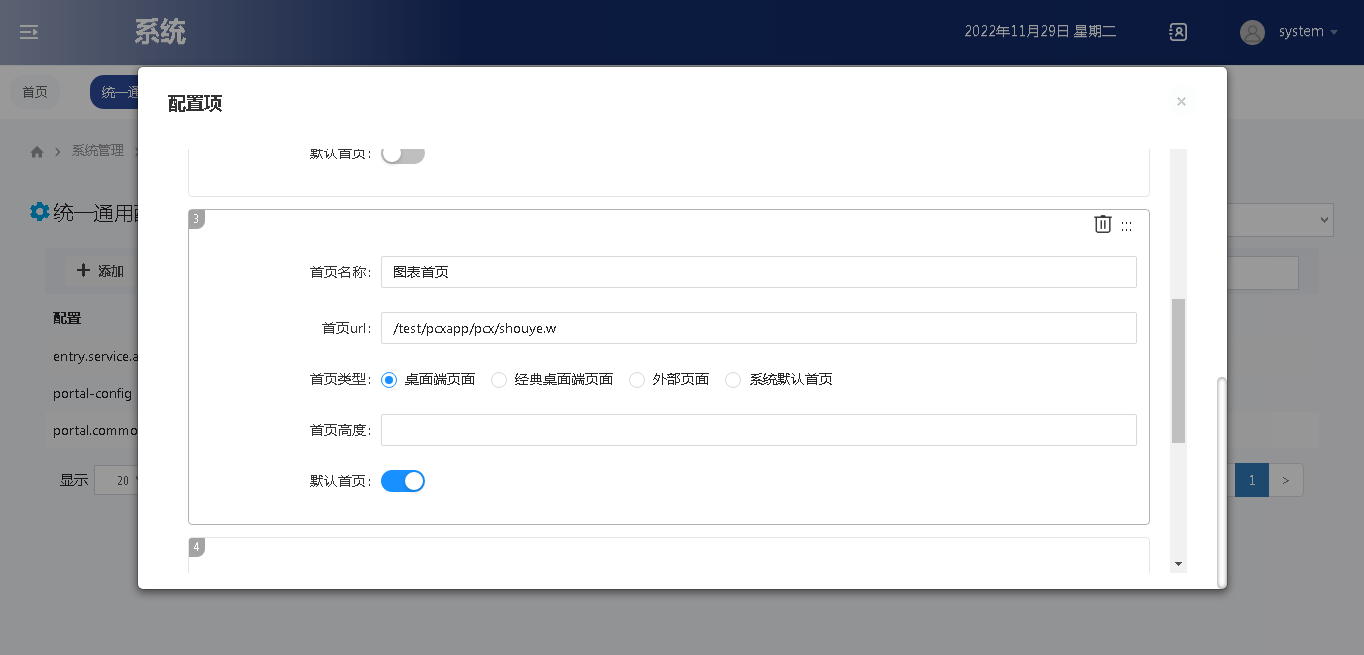Click the 系统 title

pos(160,32)
